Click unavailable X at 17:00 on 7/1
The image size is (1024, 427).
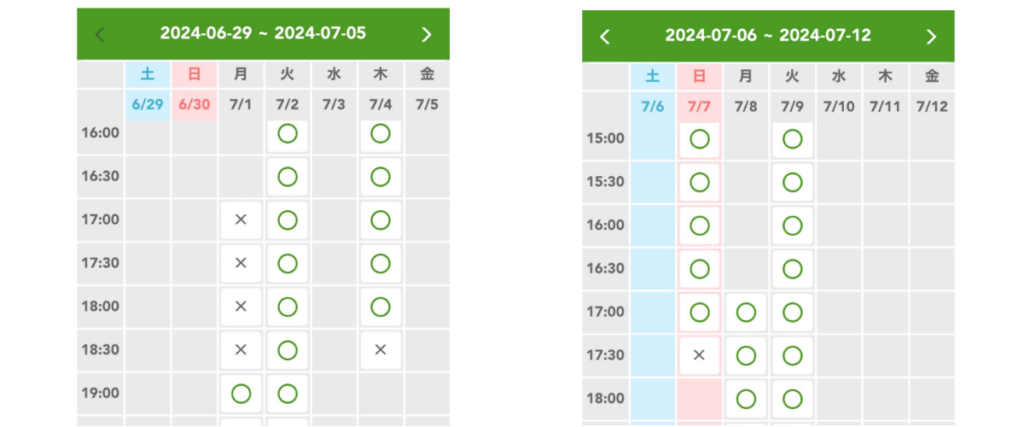tap(240, 220)
